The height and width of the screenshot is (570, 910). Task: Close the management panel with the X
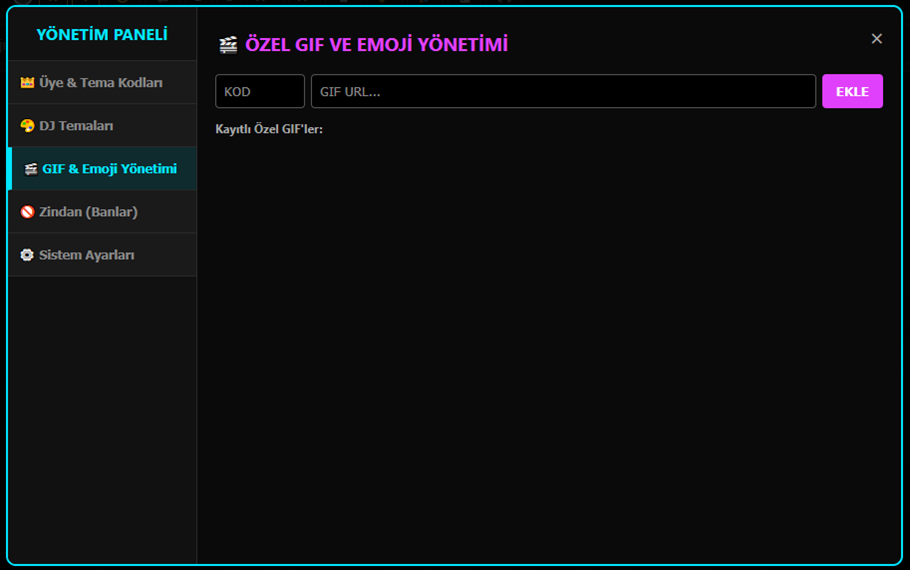[x=876, y=38]
